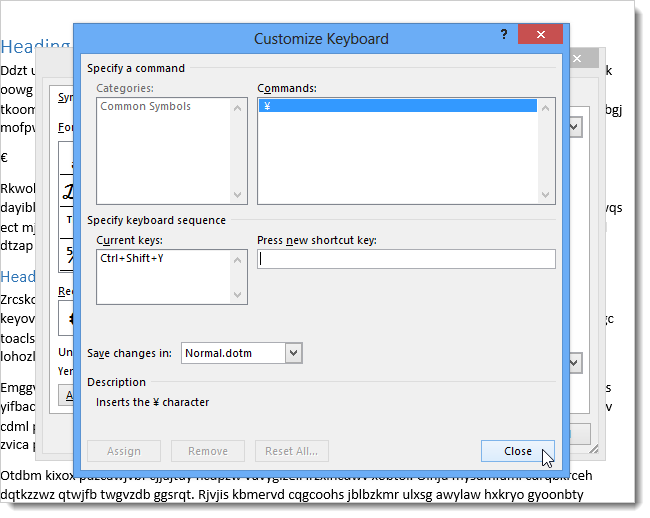
Task: Click the Help question mark icon
Action: [x=504, y=34]
